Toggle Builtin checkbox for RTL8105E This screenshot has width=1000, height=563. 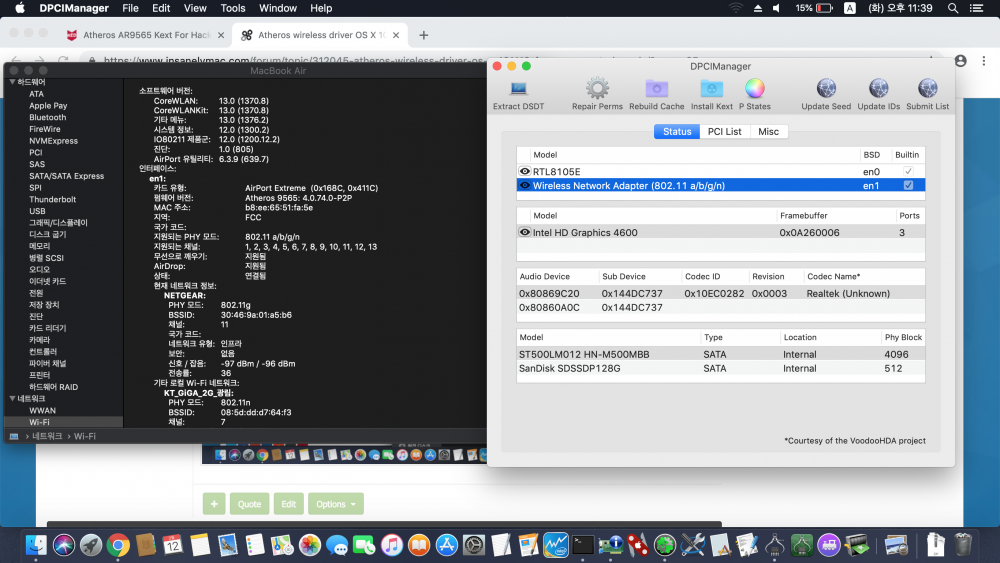908,172
